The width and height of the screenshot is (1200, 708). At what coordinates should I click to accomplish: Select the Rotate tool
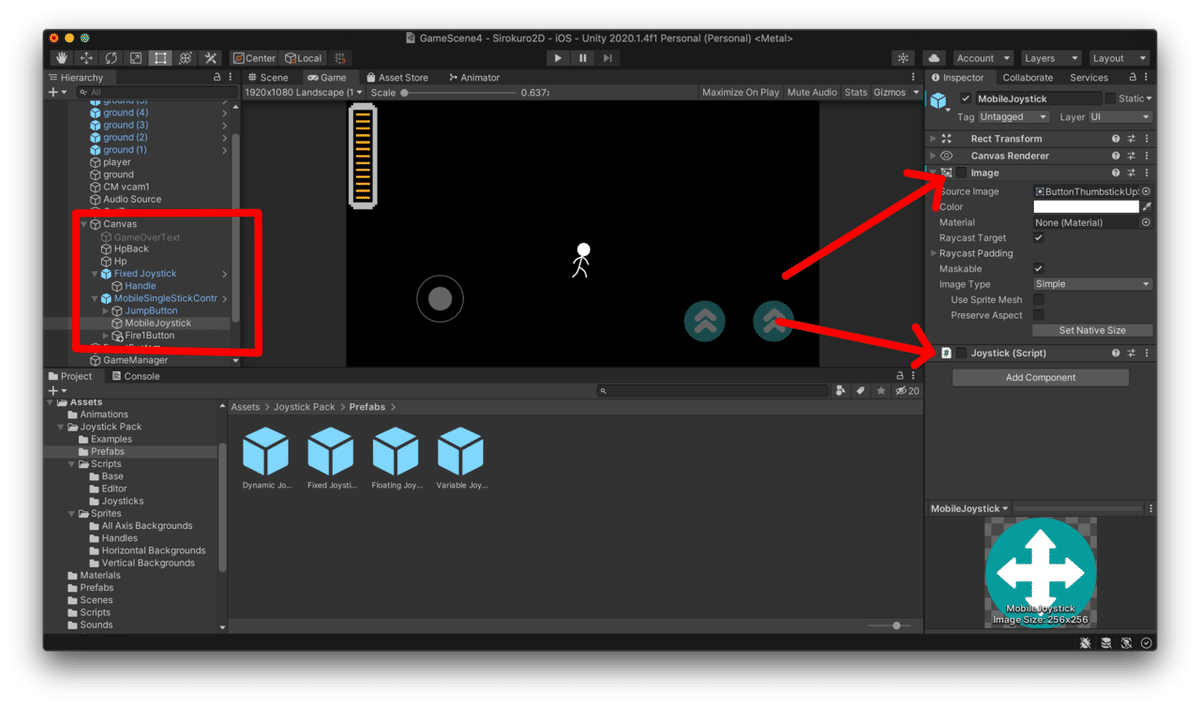[111, 58]
